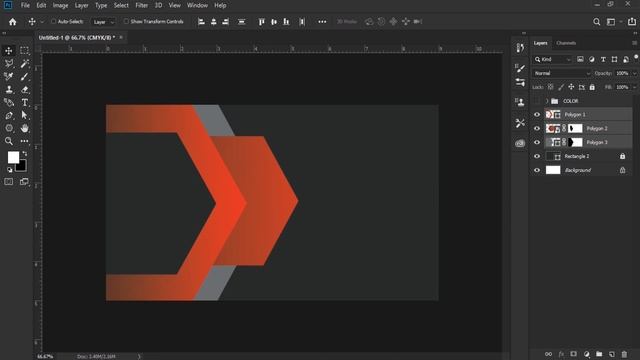The width and height of the screenshot is (640, 360).
Task: Open the Image menu
Action: [x=60, y=5]
